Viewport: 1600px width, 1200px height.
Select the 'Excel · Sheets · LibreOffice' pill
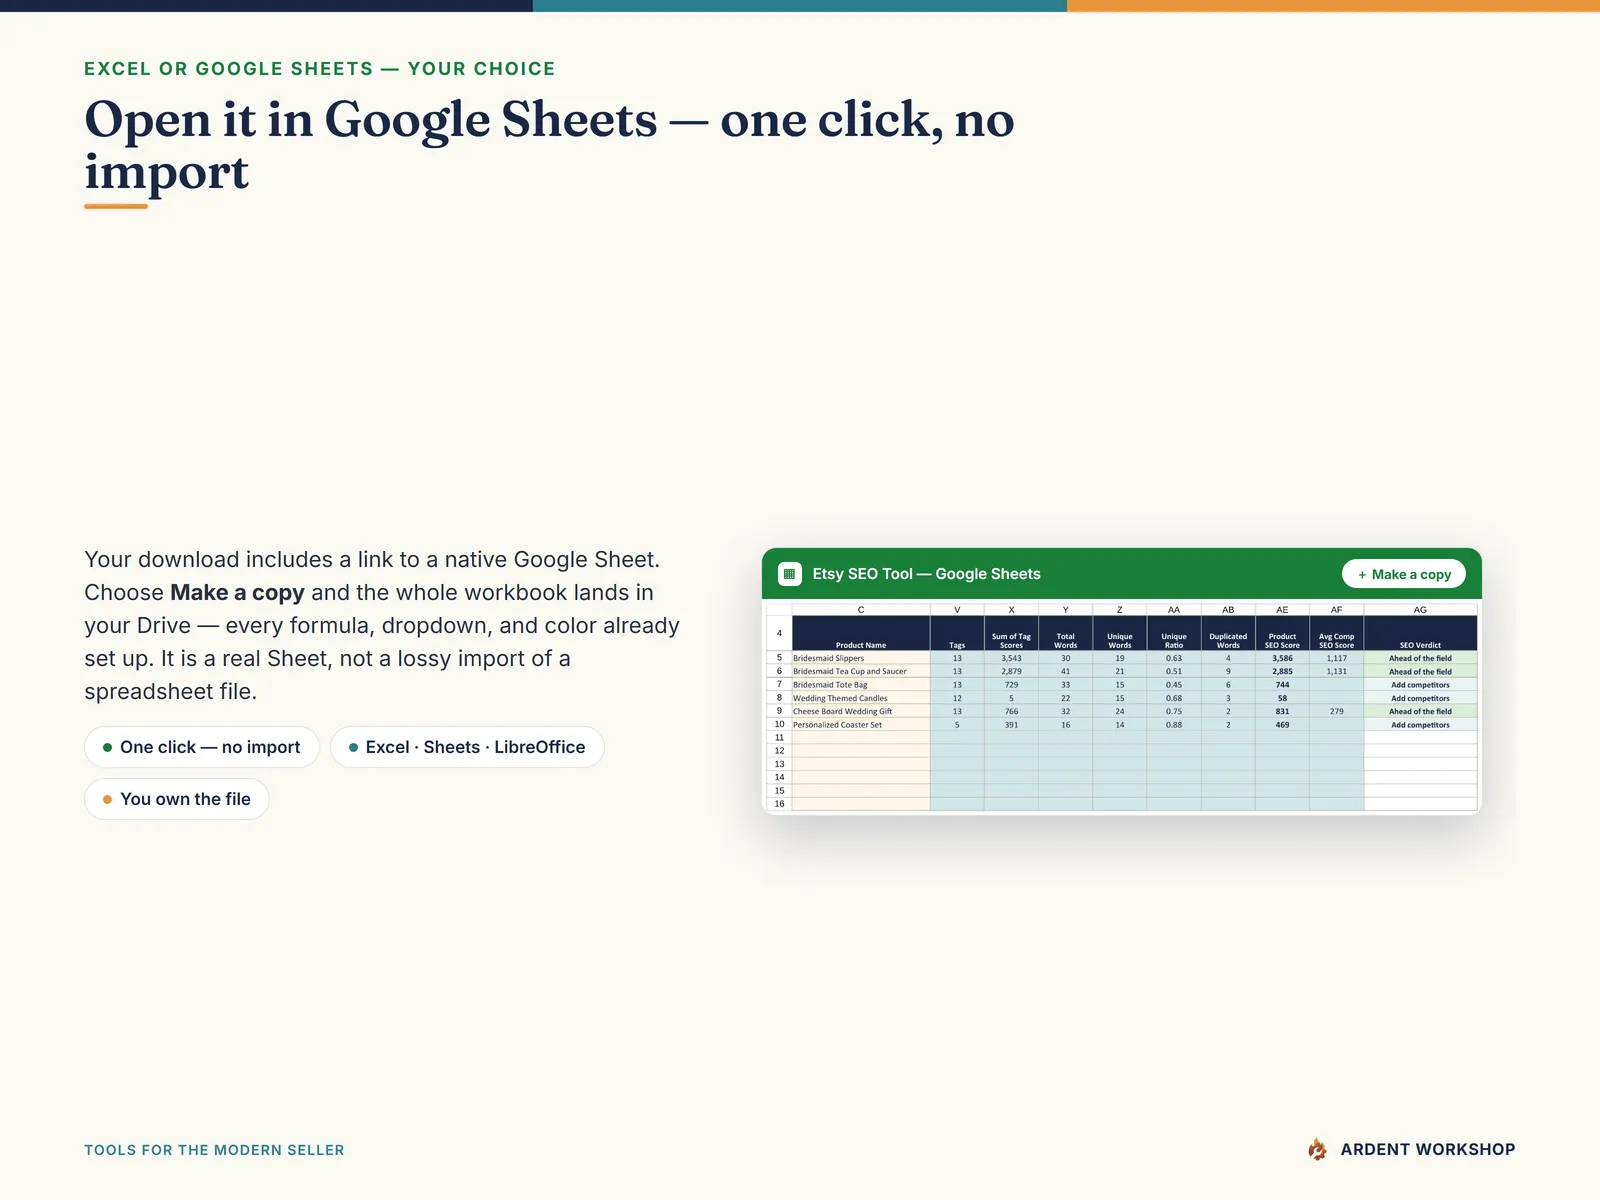point(467,747)
